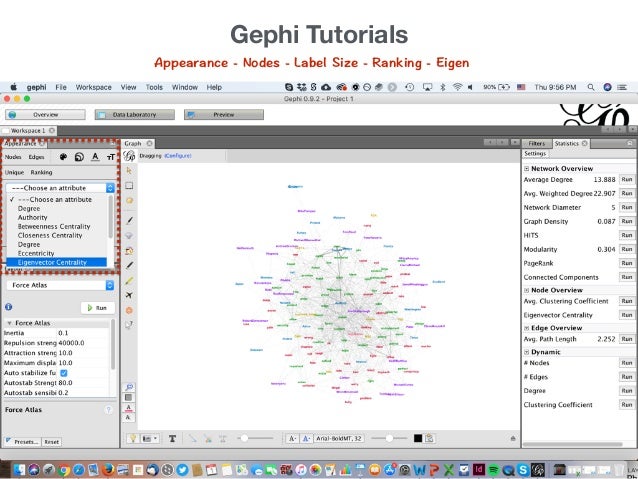The height and width of the screenshot is (479, 638).
Task: Select the color palette icon in Appearance
Action: pyautogui.click(x=63, y=157)
